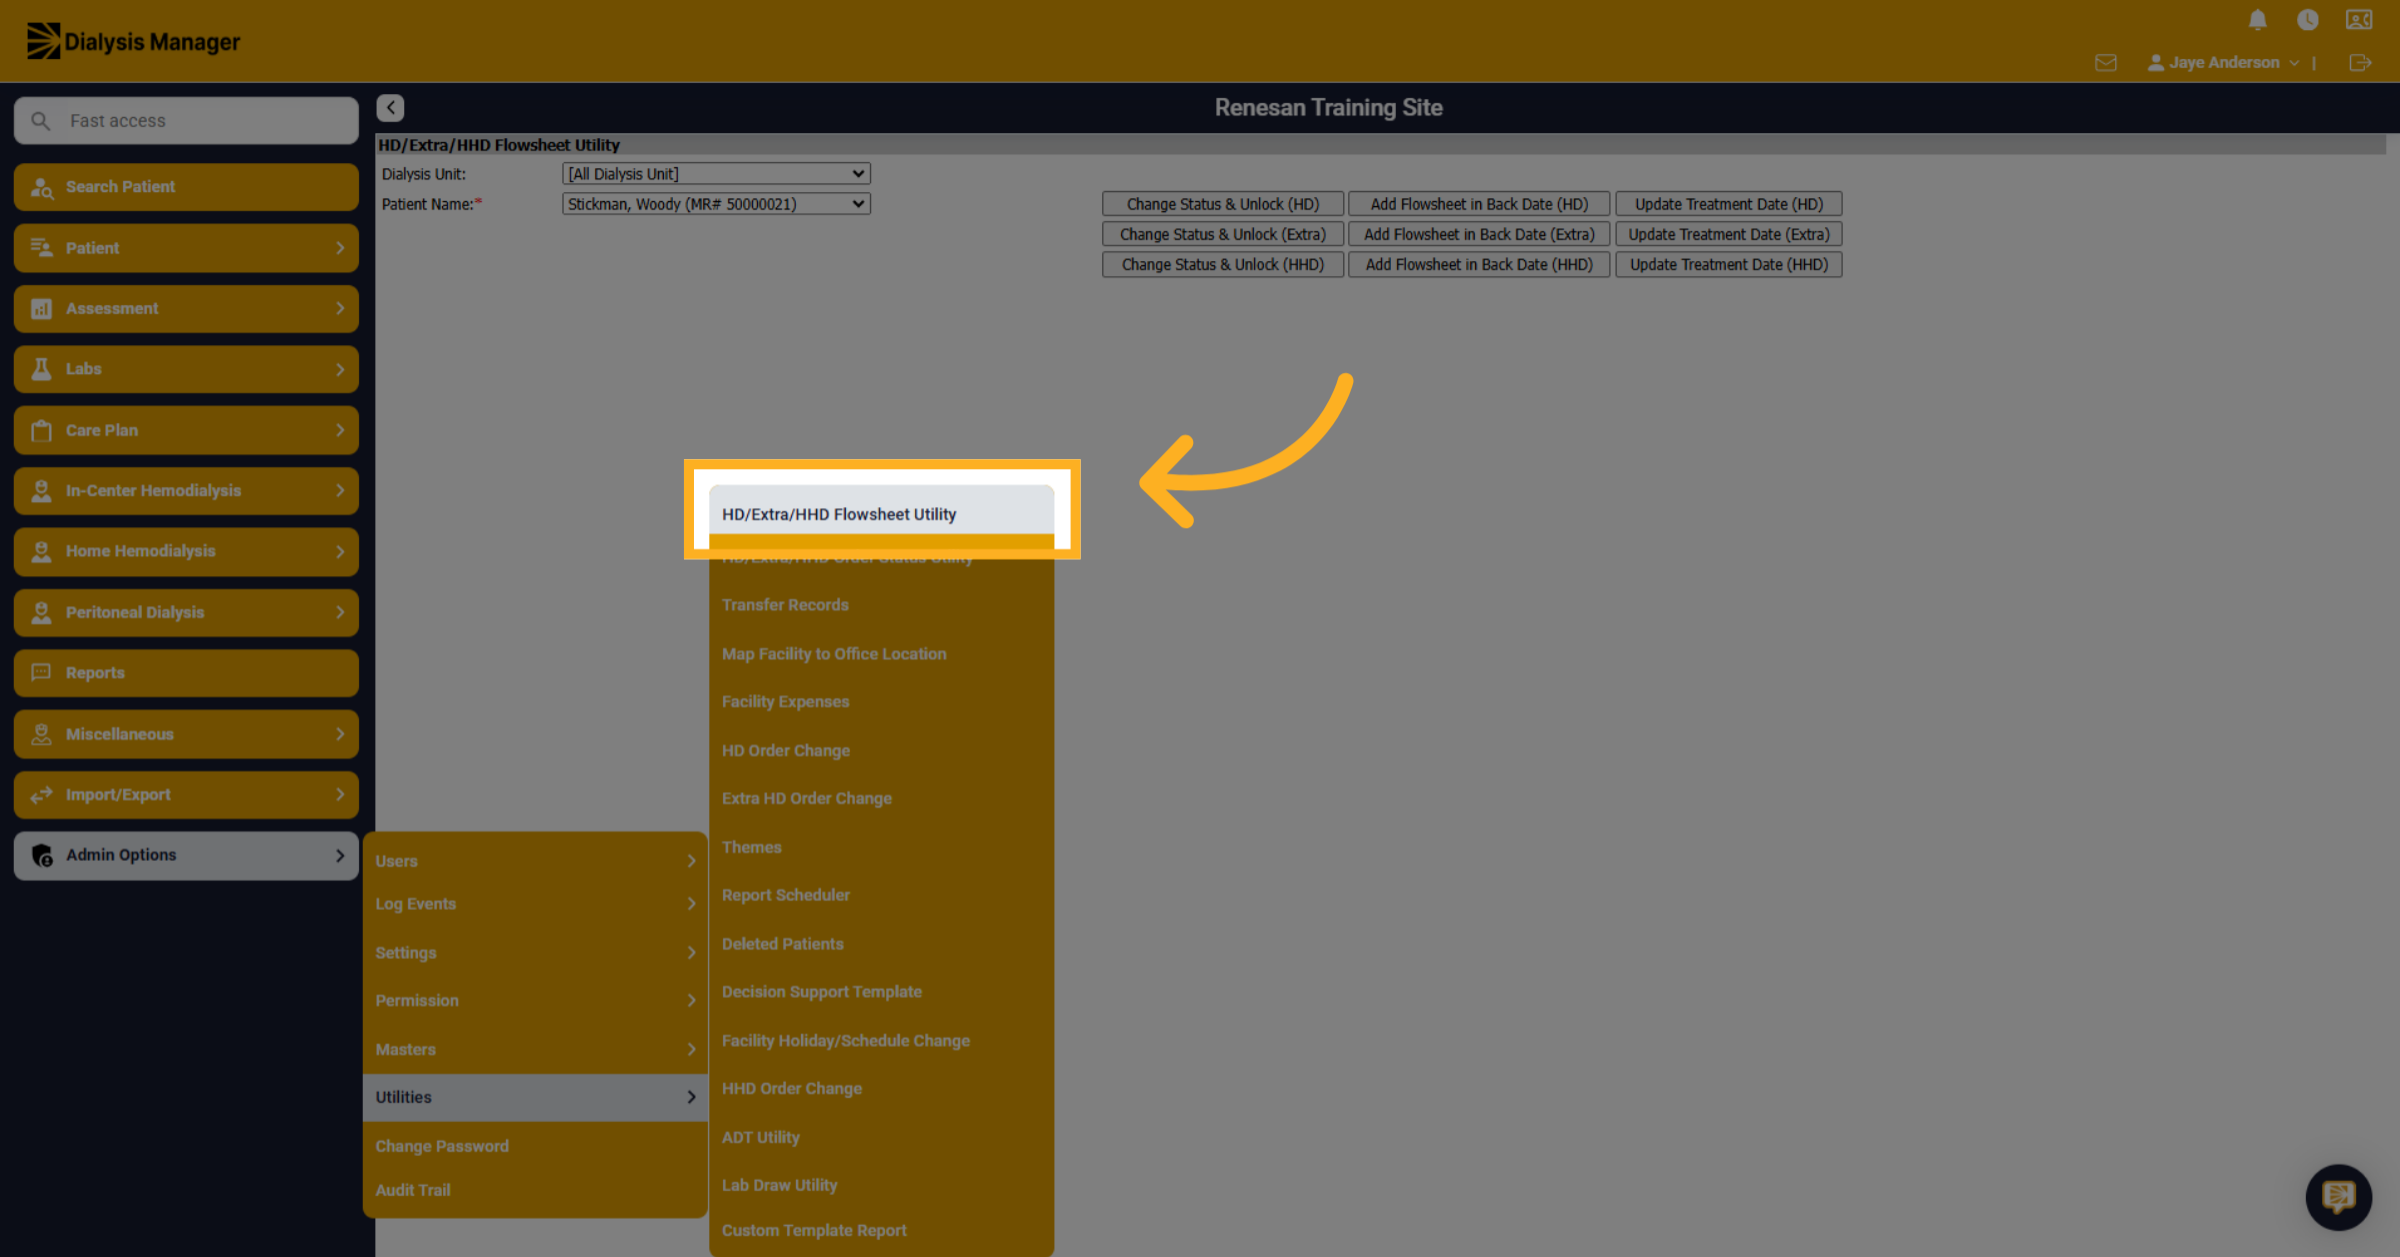2400x1257 pixels.
Task: Expand the Users submenu chevron
Action: 691,861
